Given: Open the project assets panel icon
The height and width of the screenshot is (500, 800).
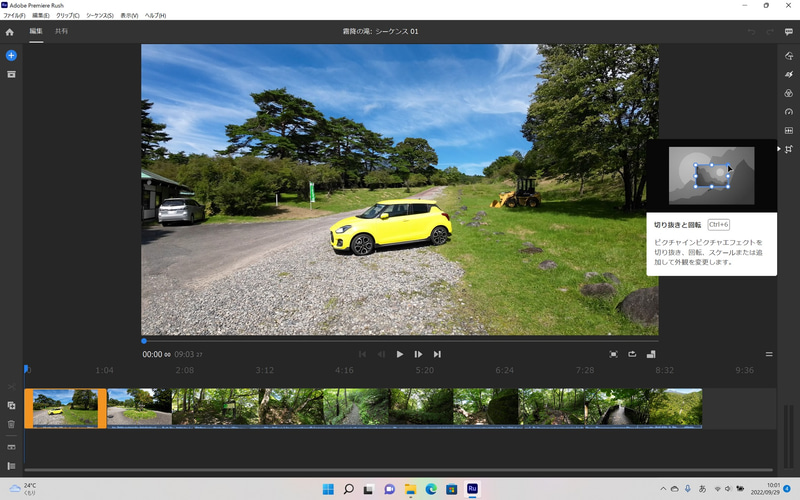Looking at the screenshot, I should point(11,74).
